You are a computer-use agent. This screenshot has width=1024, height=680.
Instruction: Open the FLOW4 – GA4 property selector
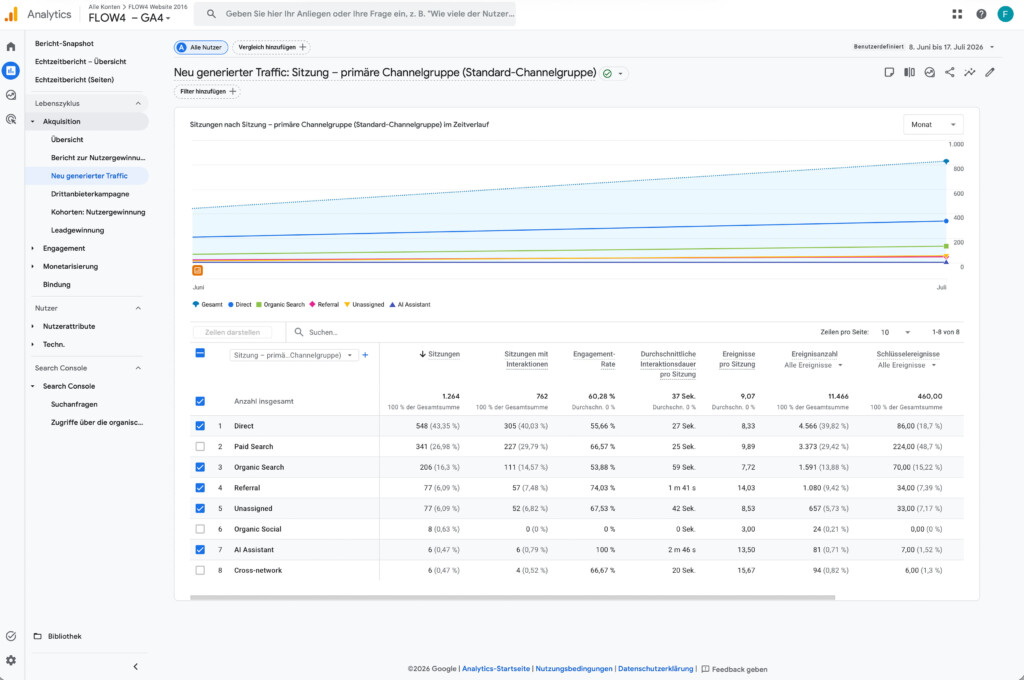pyautogui.click(x=129, y=18)
